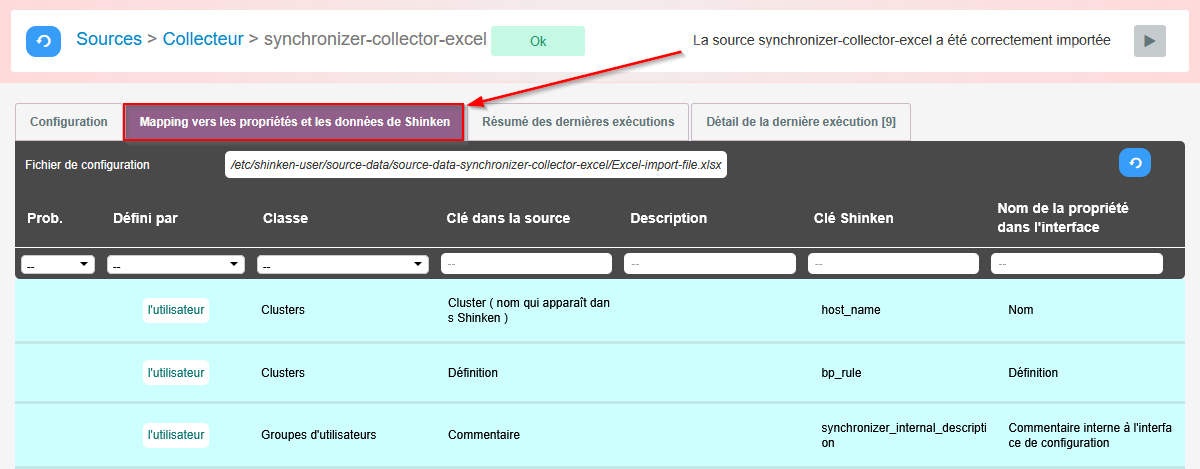Expand the Classe filter dropdown
This screenshot has width=1200, height=469.
(x=342, y=265)
